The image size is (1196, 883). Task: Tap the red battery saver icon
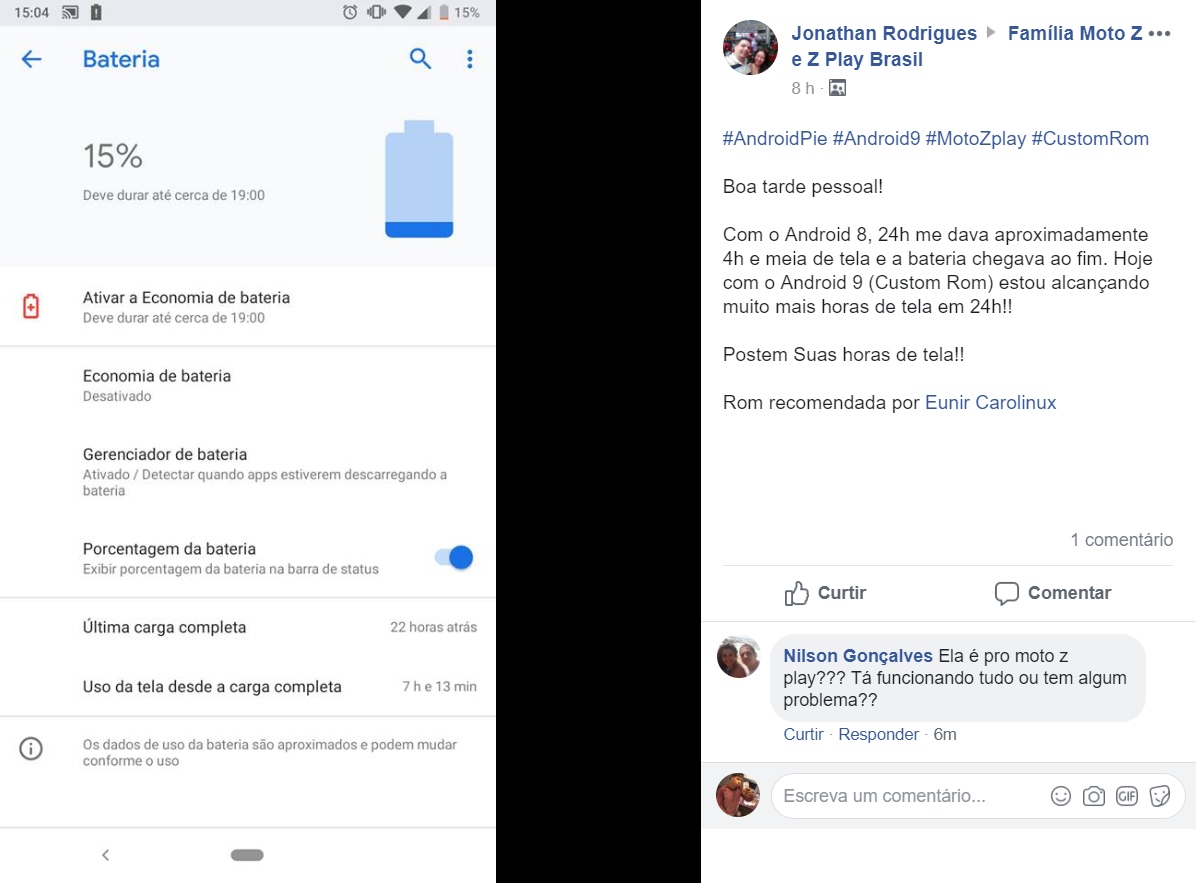[x=31, y=307]
